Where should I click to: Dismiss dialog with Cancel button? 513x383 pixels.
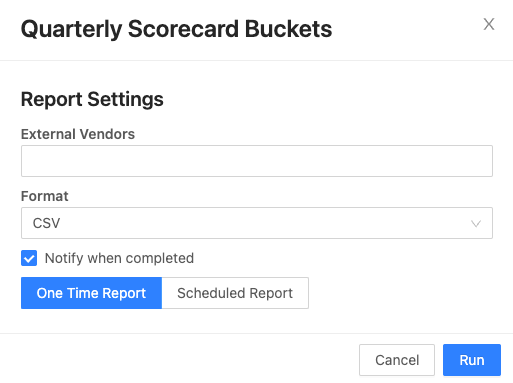pos(397,360)
